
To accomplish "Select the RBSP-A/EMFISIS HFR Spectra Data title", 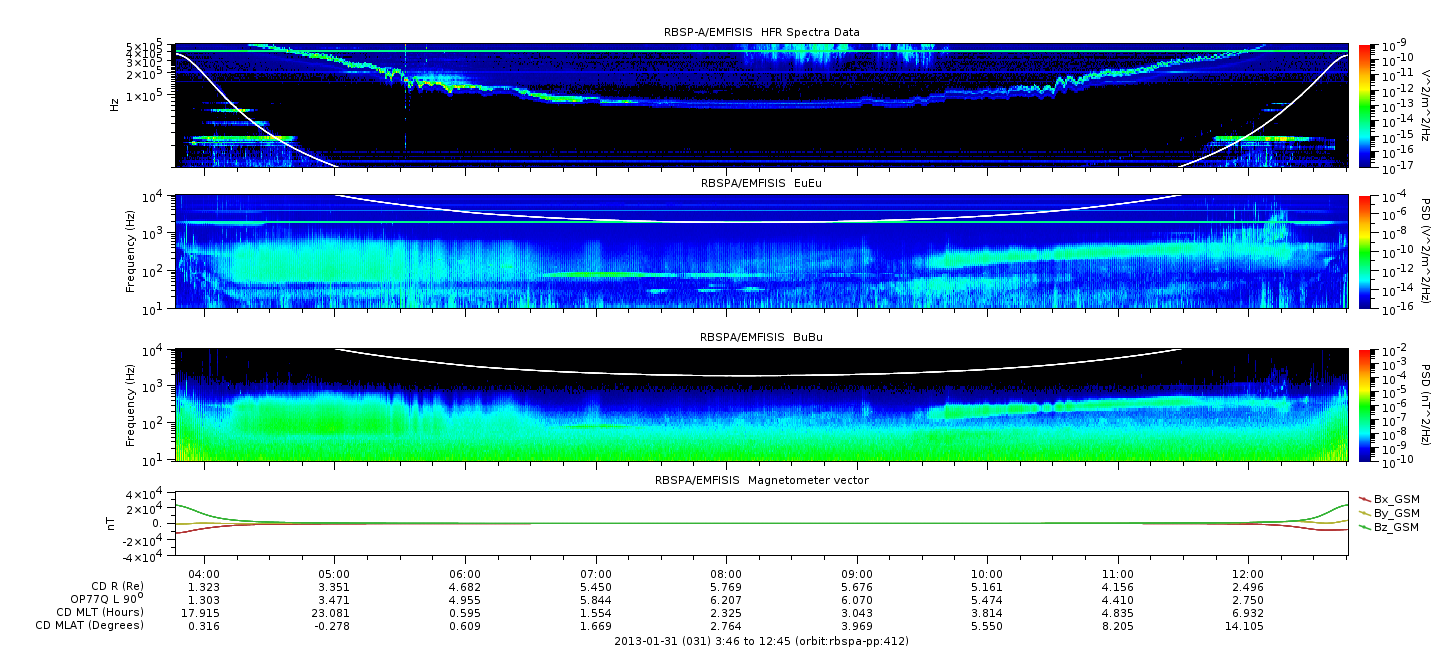I will coord(761,33).
